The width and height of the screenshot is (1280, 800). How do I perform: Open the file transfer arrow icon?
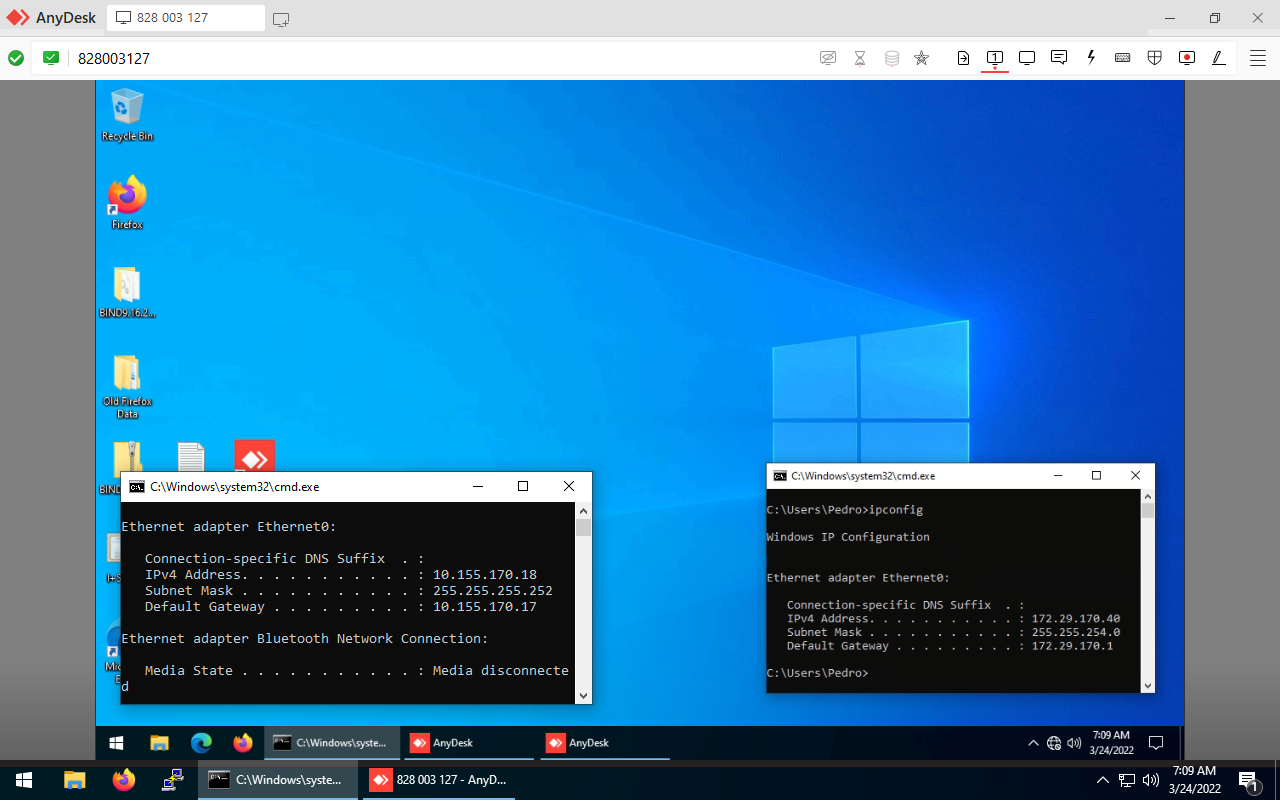(963, 58)
